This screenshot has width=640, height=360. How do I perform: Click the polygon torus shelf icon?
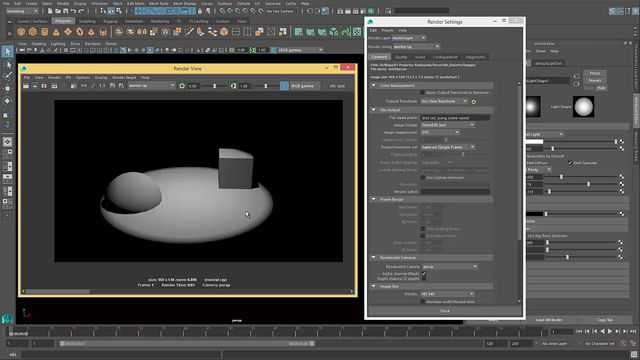(x=80, y=31)
